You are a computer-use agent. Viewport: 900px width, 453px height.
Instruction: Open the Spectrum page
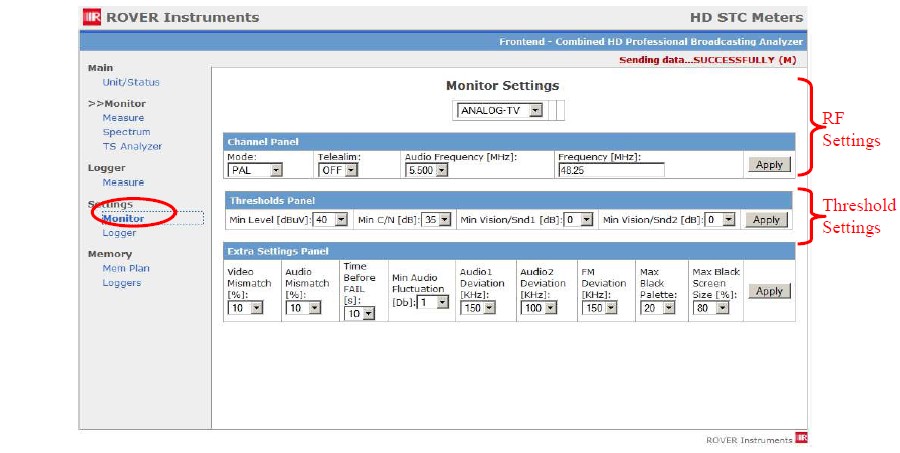[126, 132]
